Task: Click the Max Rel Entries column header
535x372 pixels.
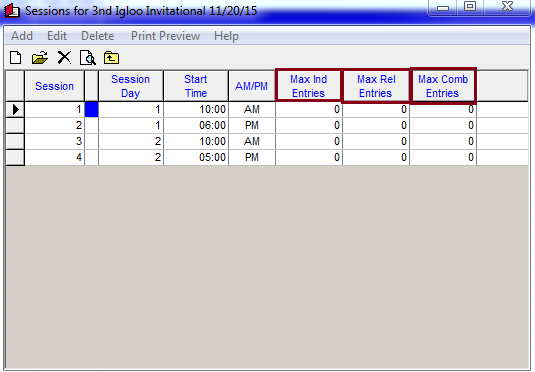Action: [376, 86]
